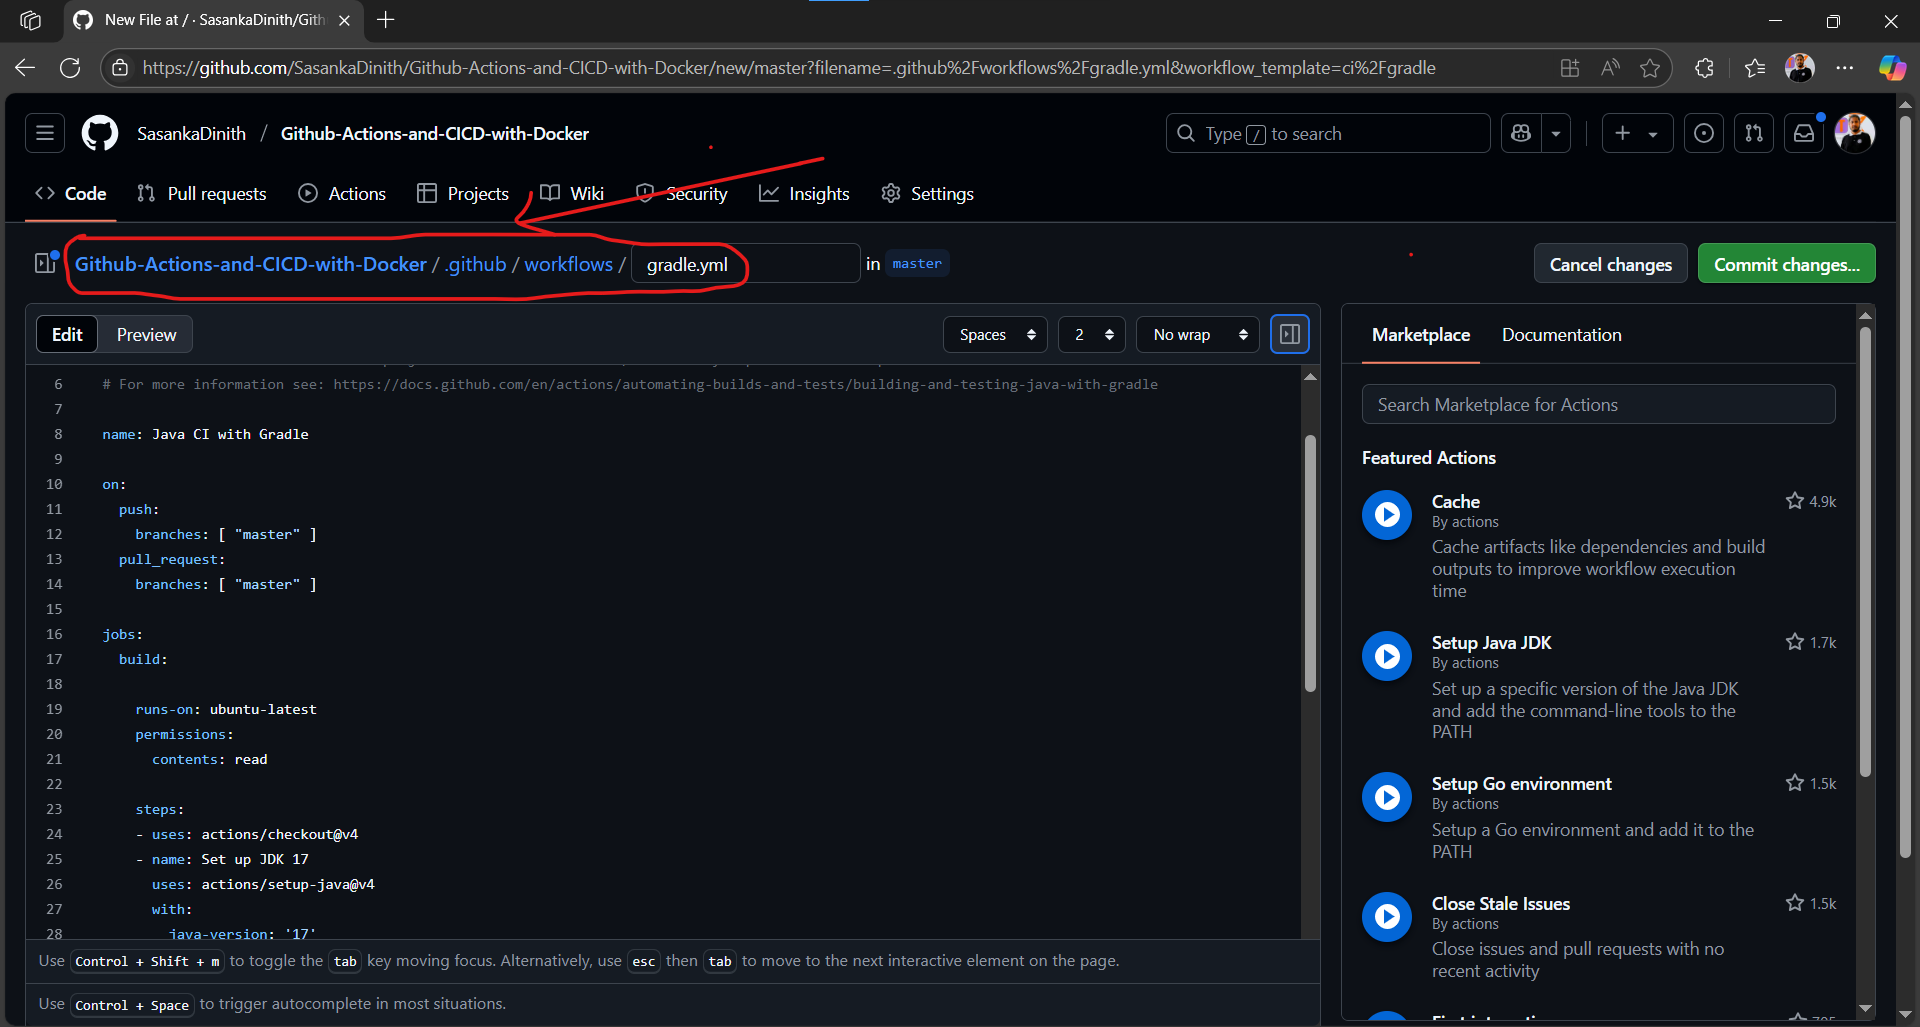Toggle editor side panel icon
The width and height of the screenshot is (1920, 1027).
coord(1290,334)
